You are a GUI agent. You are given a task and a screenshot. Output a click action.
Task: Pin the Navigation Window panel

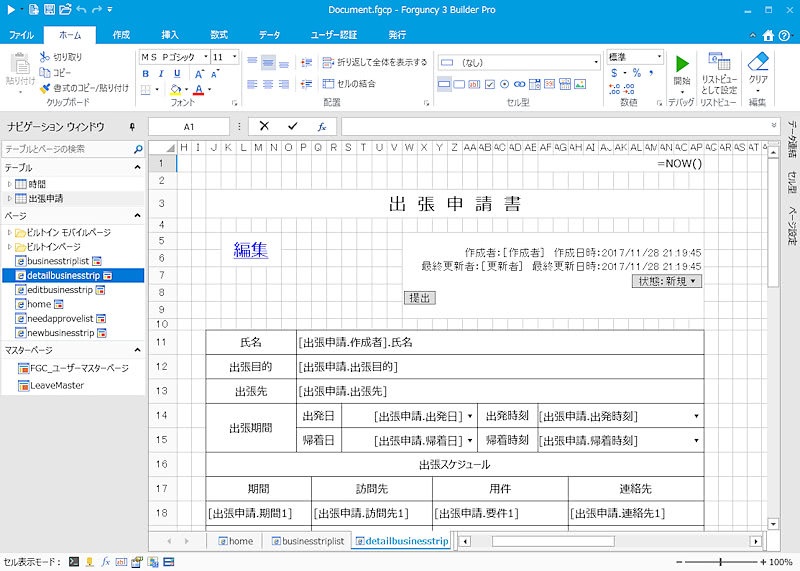(132, 127)
